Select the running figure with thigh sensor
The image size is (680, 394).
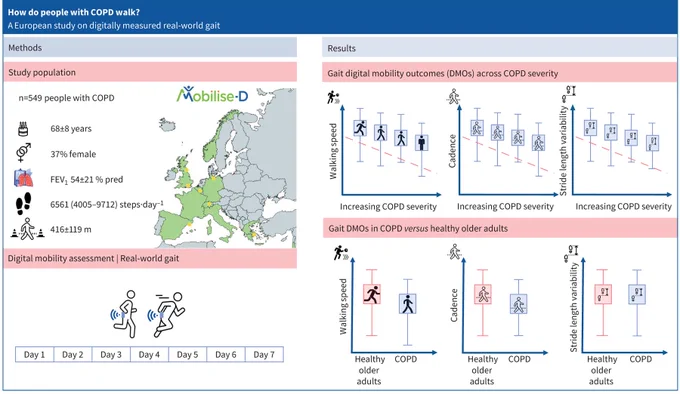[166, 314]
